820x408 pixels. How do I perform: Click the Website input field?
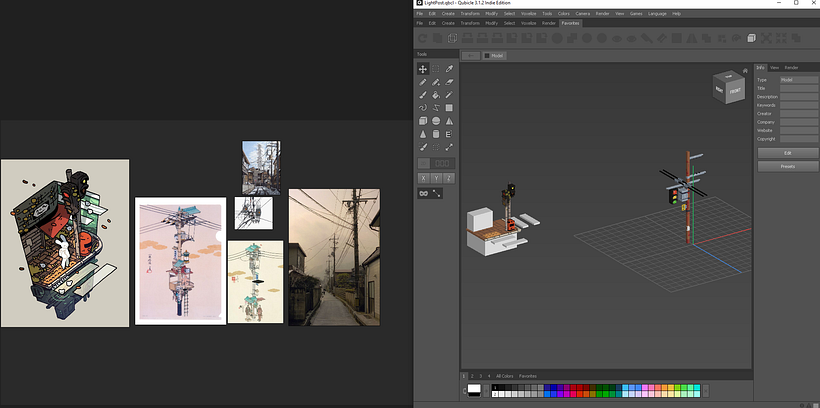coord(799,130)
